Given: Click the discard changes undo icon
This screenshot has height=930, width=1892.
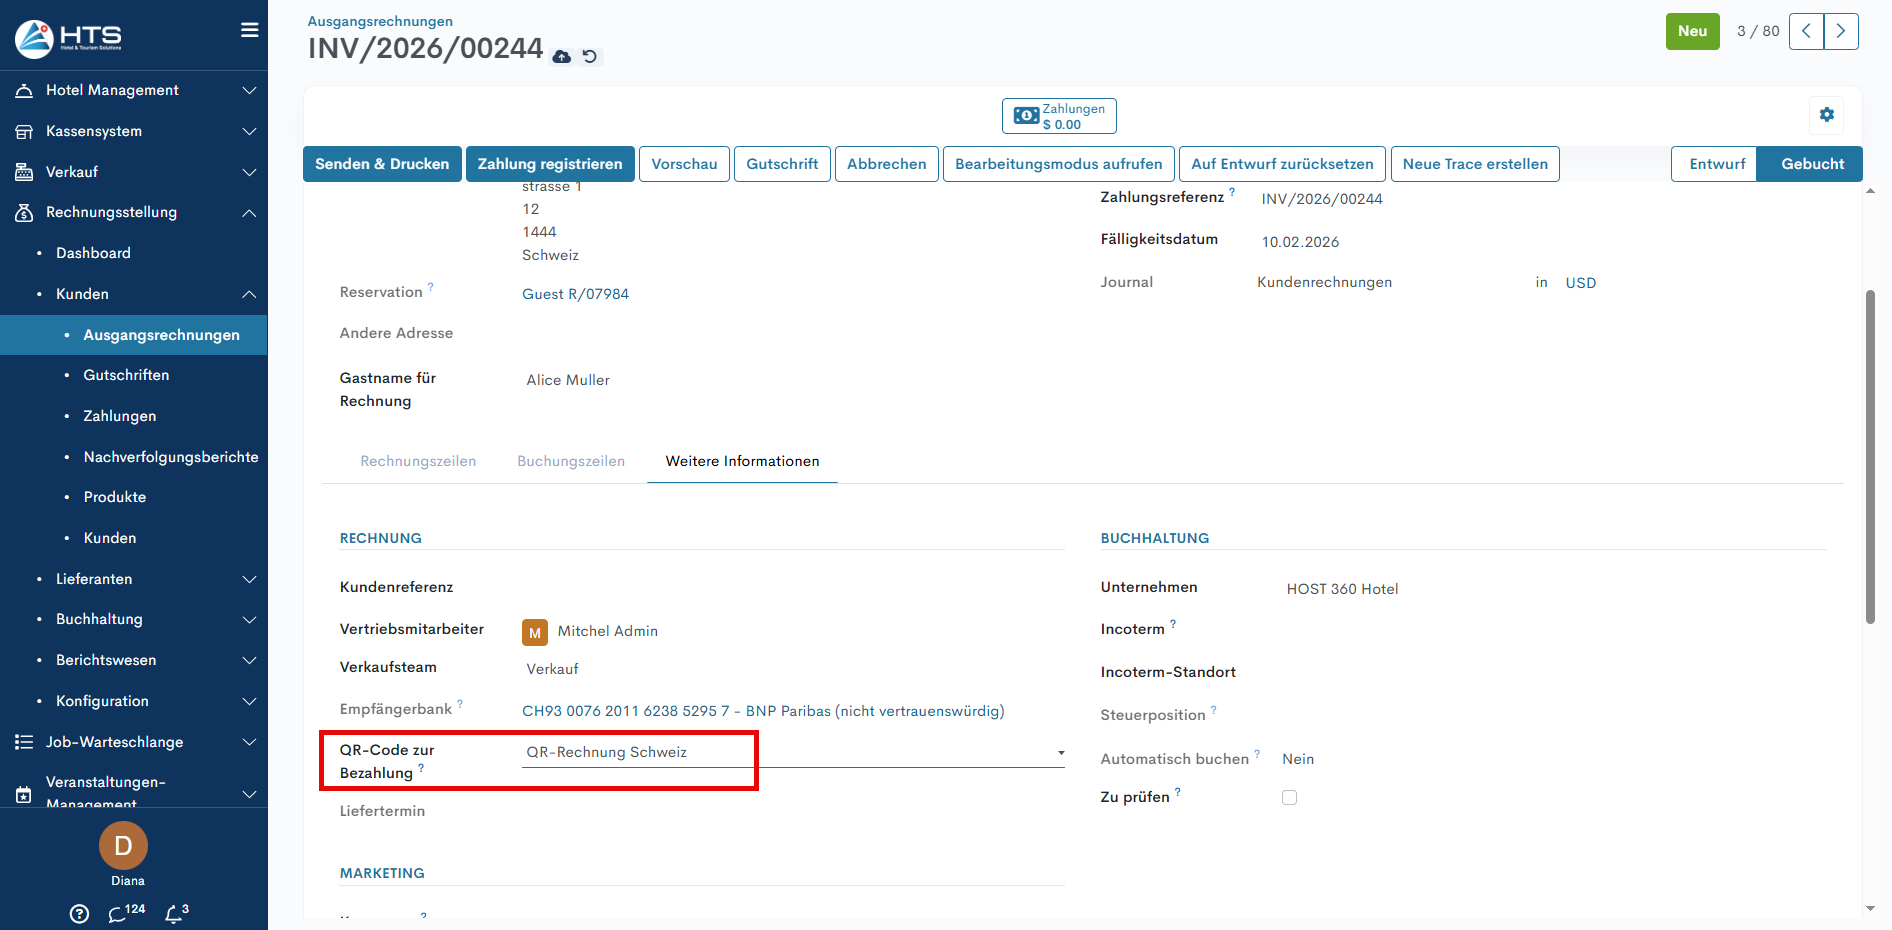Looking at the screenshot, I should click(x=590, y=57).
